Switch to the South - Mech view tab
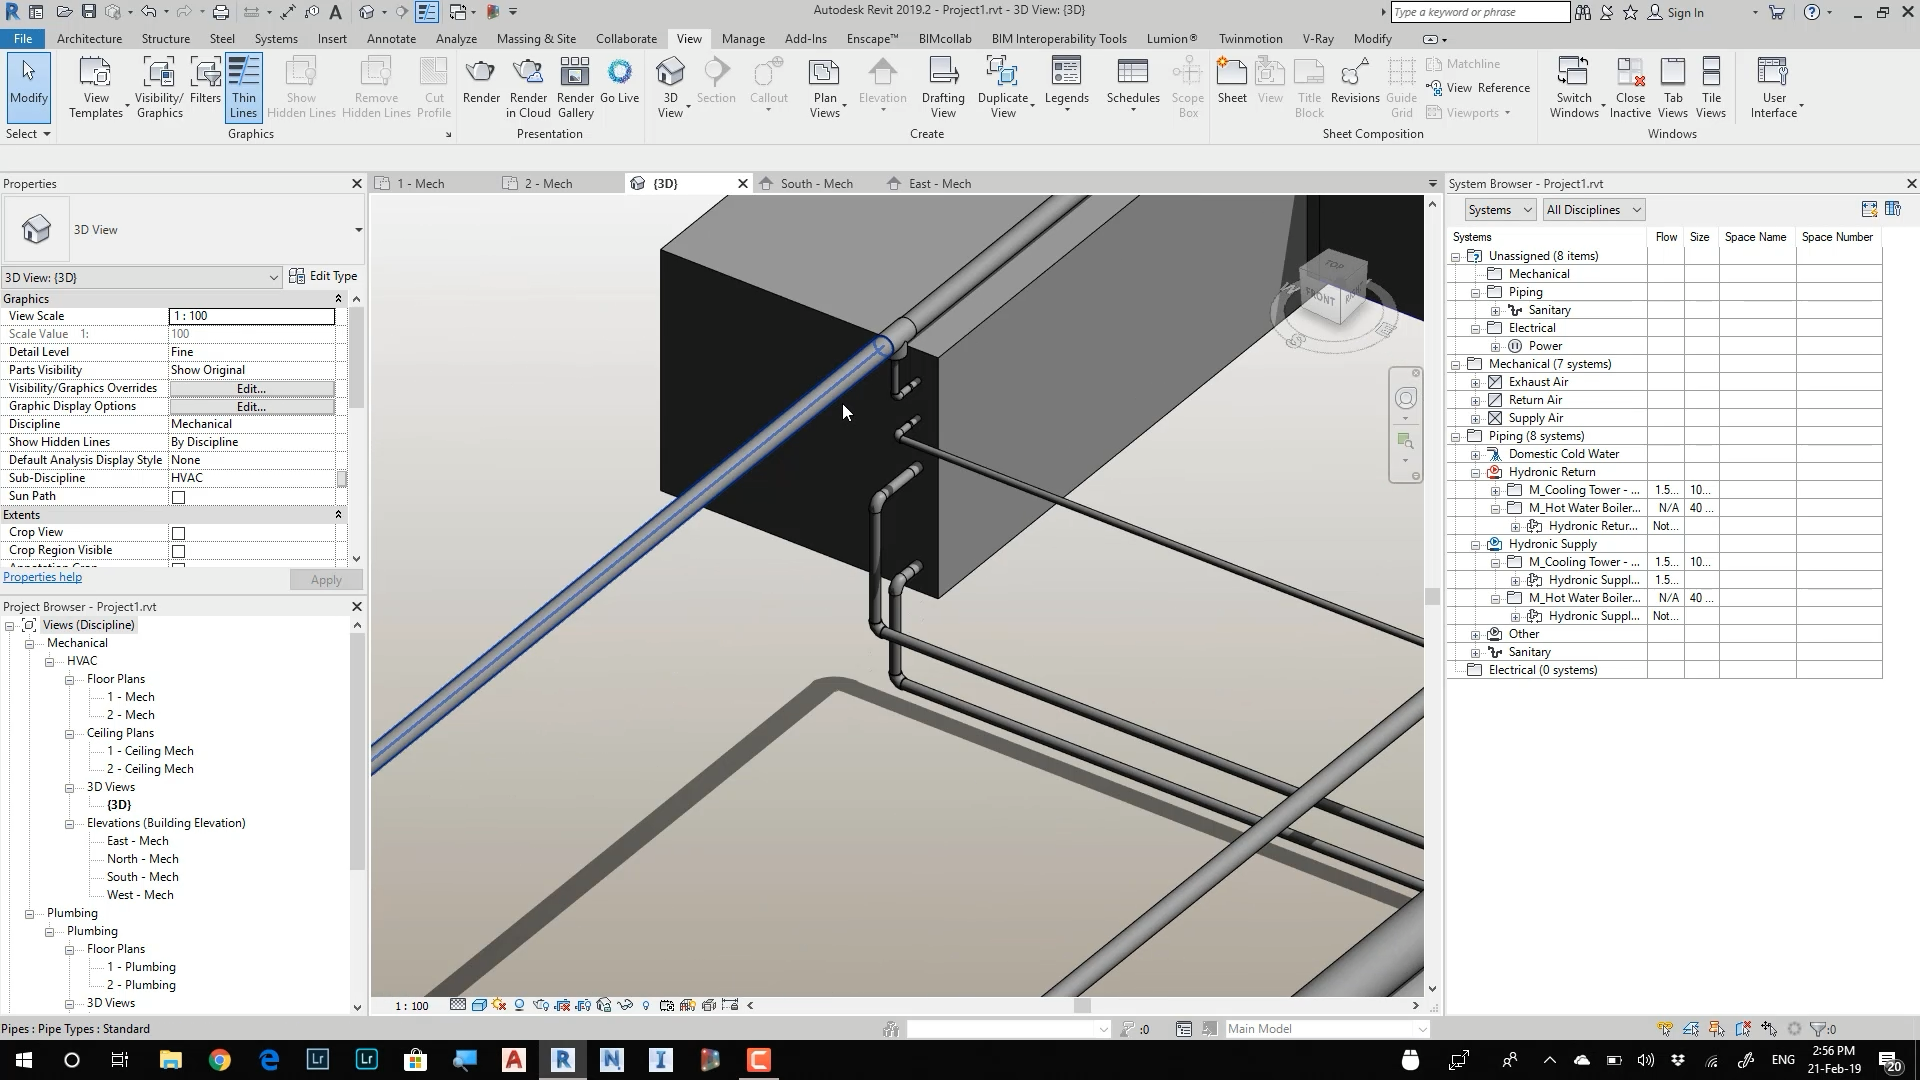The width and height of the screenshot is (1920, 1080). click(815, 184)
